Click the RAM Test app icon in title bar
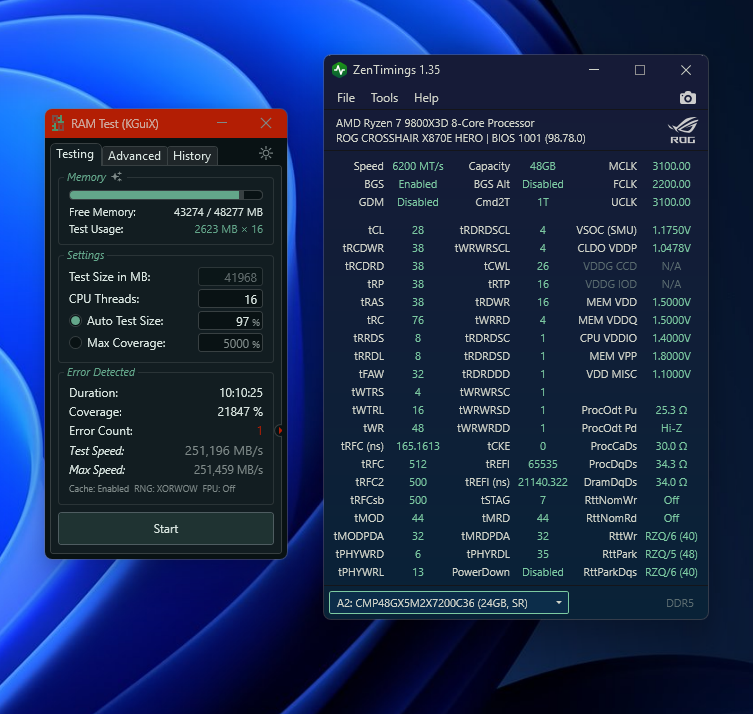 (58, 124)
